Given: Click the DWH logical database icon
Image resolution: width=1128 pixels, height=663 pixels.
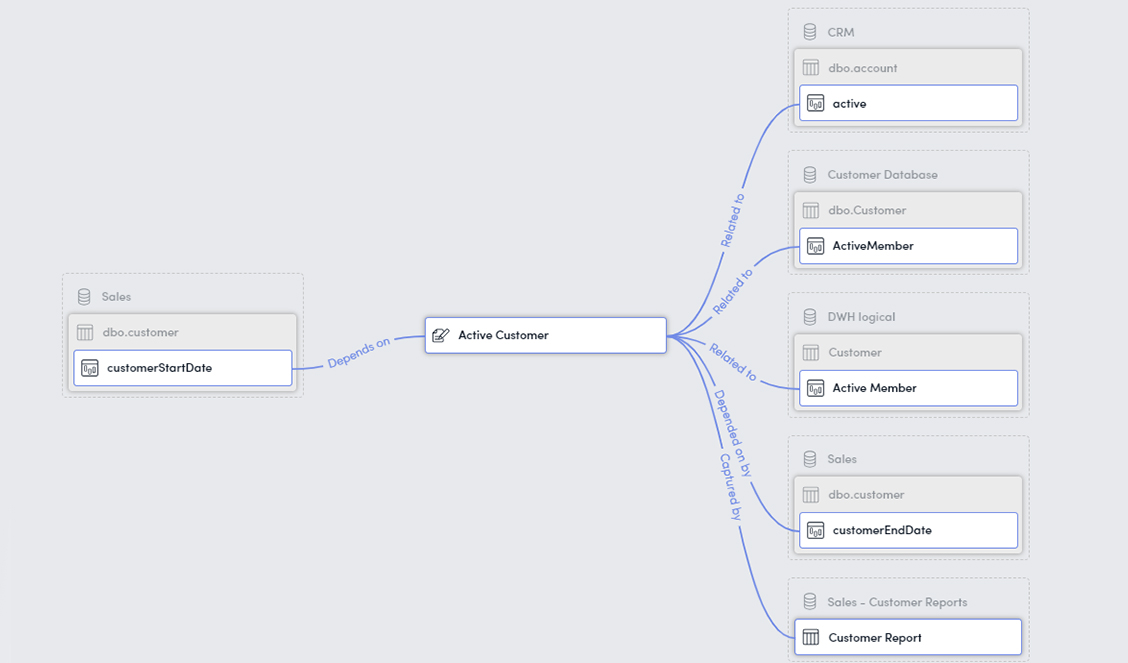Looking at the screenshot, I should [x=810, y=317].
